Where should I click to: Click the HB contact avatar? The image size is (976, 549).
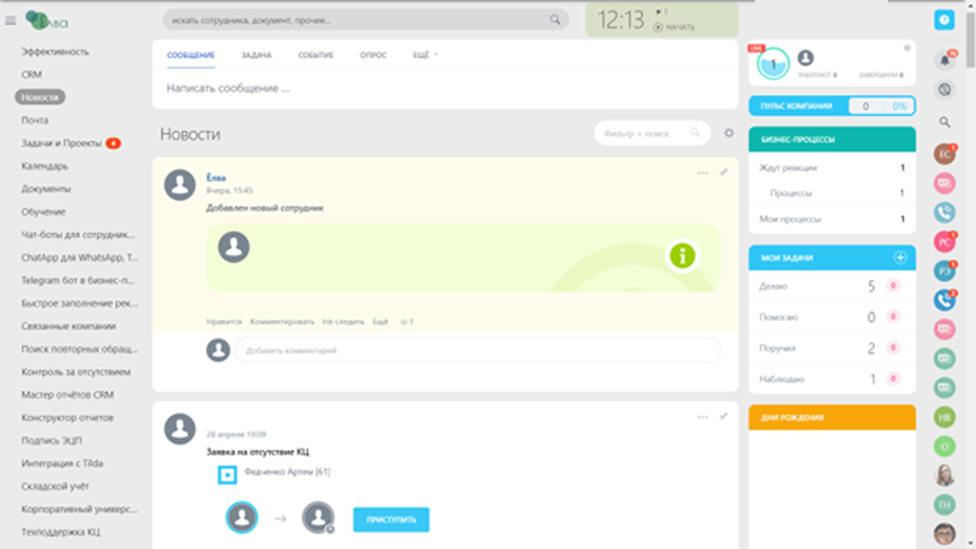coord(944,417)
